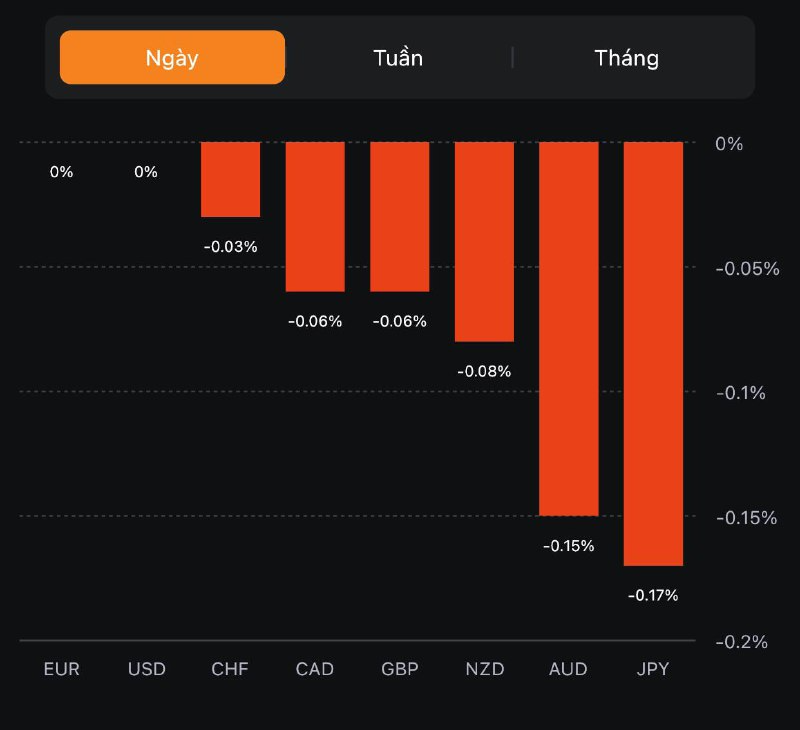Switch to the Tuần tab

[x=398, y=58]
